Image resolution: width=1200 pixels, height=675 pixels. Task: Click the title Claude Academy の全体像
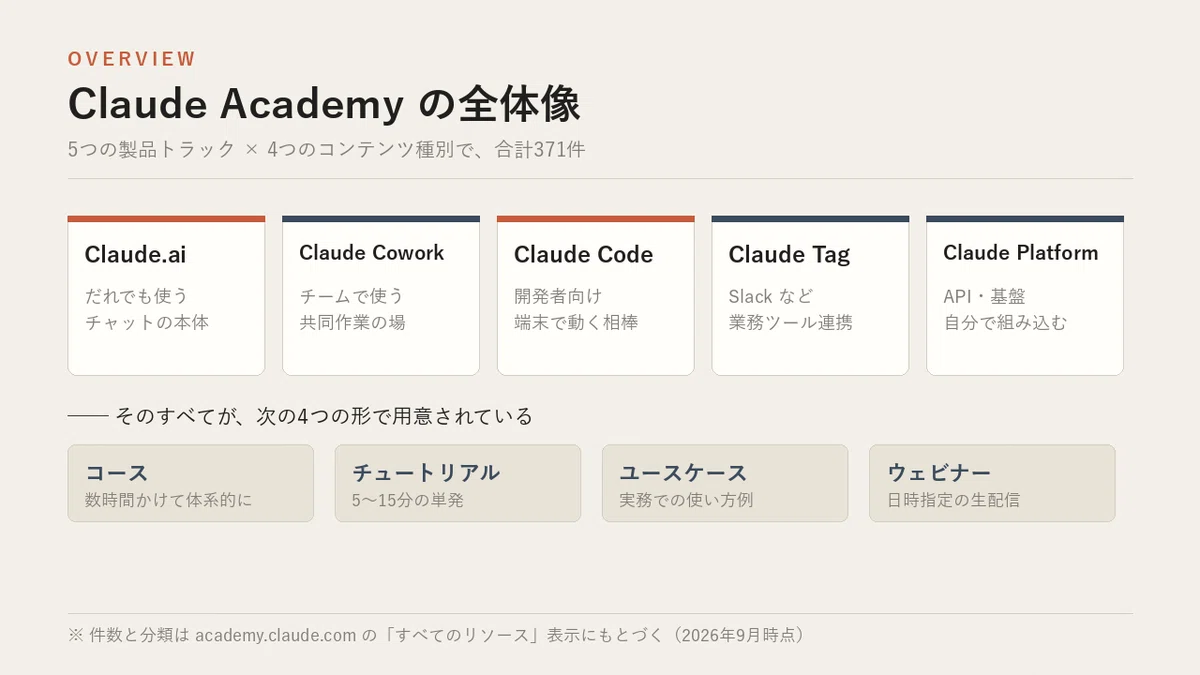click(324, 104)
